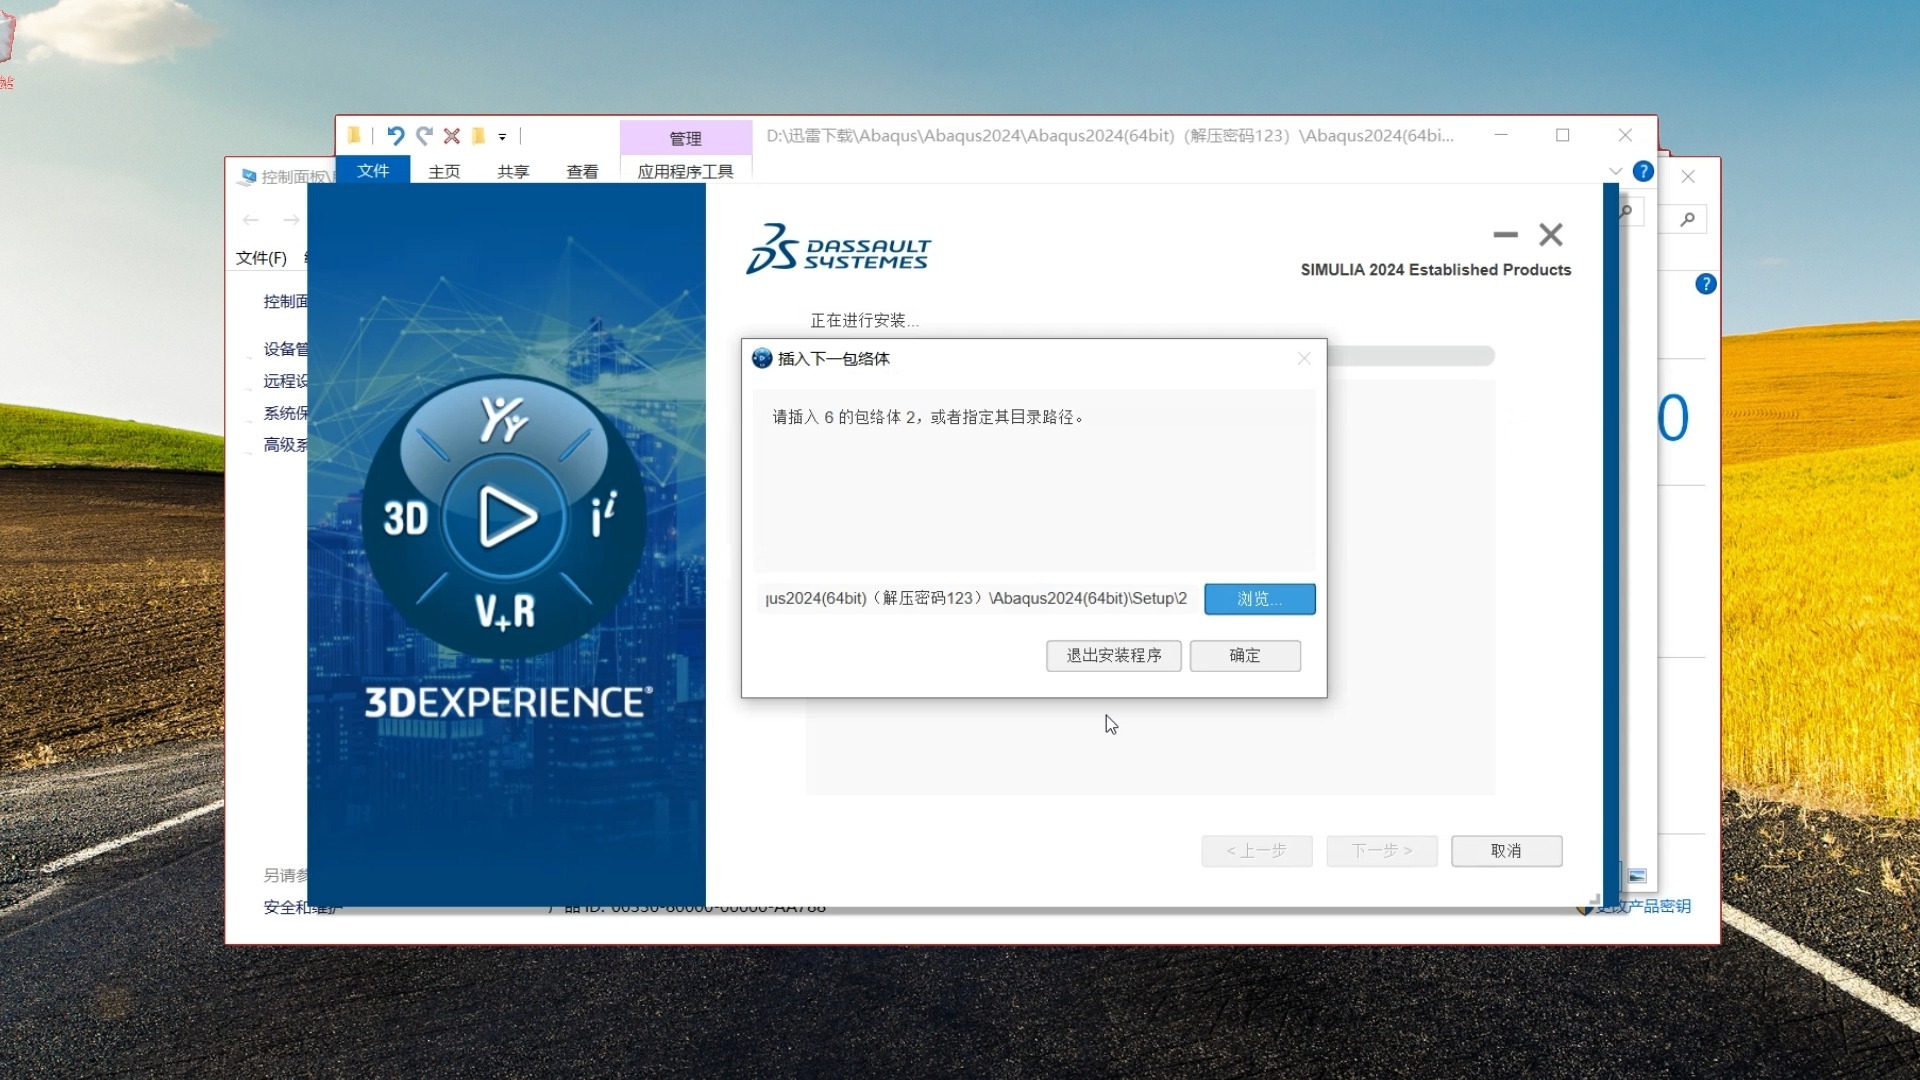Screen dimensions: 1920x1080
Task: Click the i quadrant of the compass
Action: pyautogui.click(x=603, y=515)
